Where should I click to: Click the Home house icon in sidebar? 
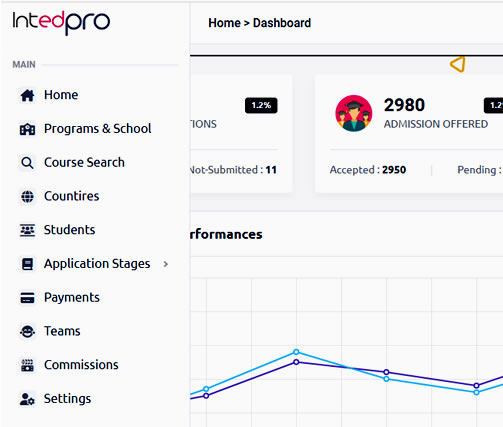pyautogui.click(x=27, y=95)
